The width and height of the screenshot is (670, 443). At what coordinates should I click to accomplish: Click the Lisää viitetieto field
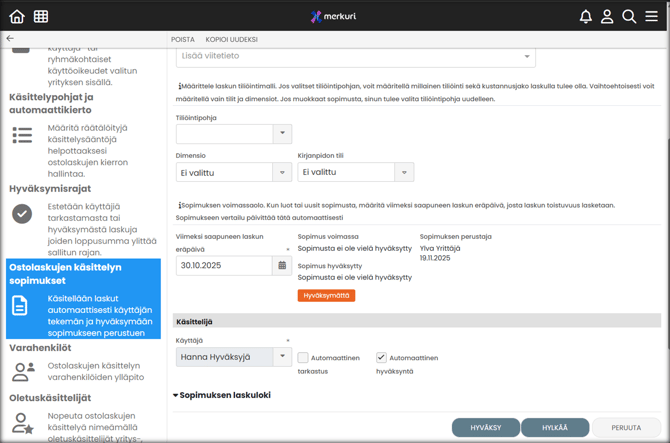coord(355,56)
